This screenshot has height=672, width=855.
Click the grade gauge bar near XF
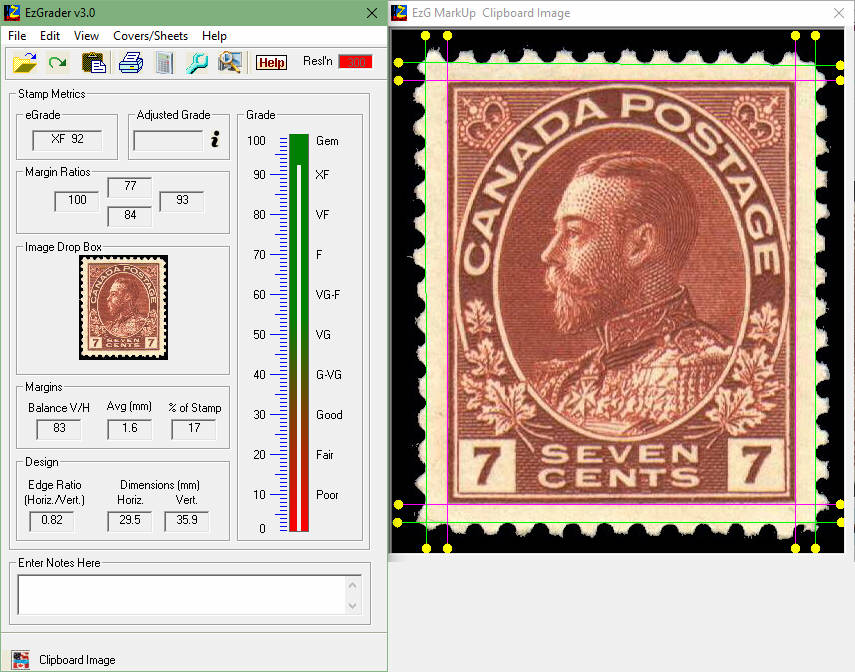(298, 175)
